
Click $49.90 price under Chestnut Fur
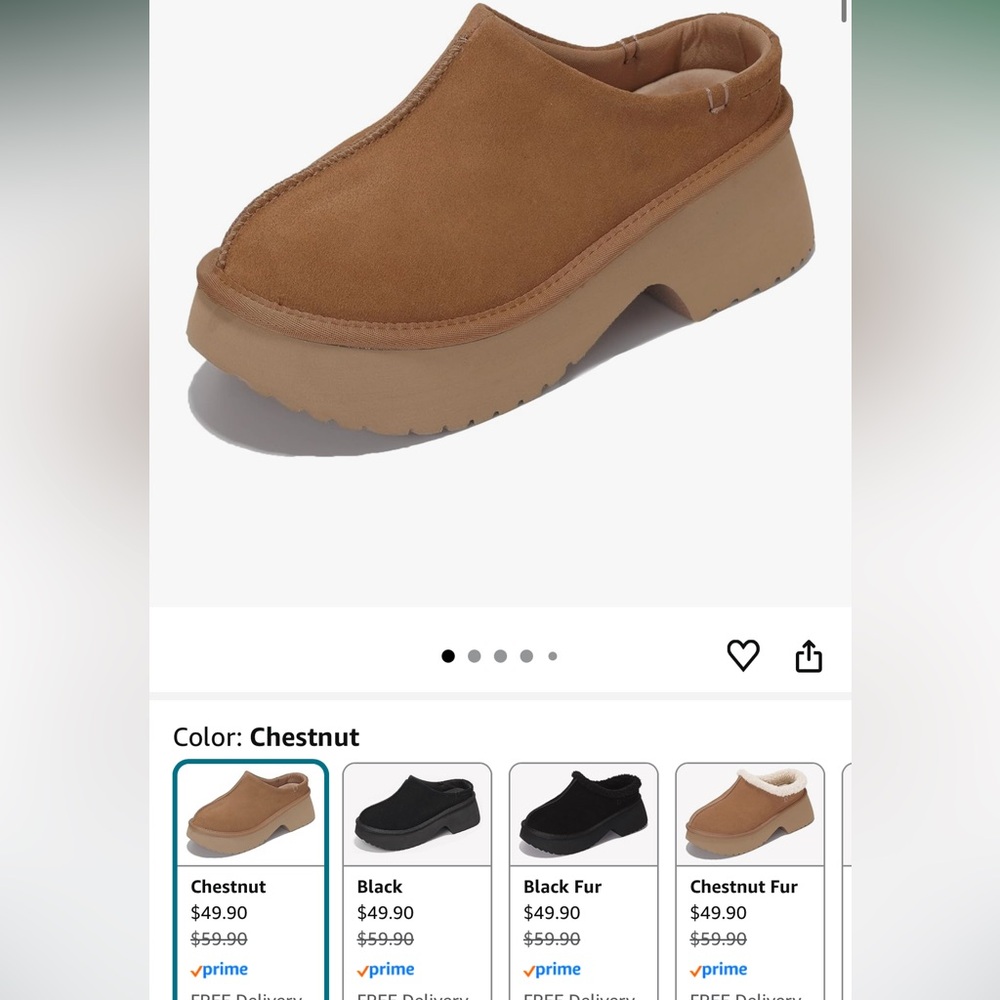(718, 913)
